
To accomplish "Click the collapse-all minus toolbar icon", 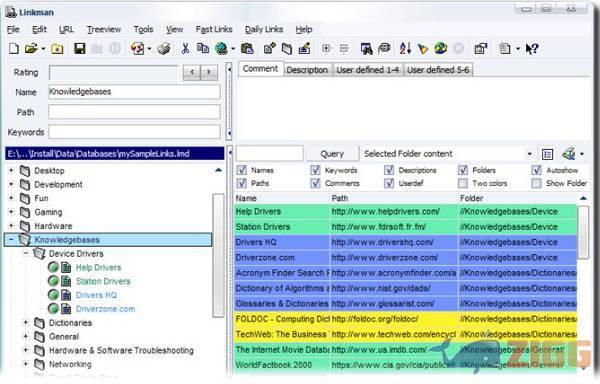I will 344,48.
